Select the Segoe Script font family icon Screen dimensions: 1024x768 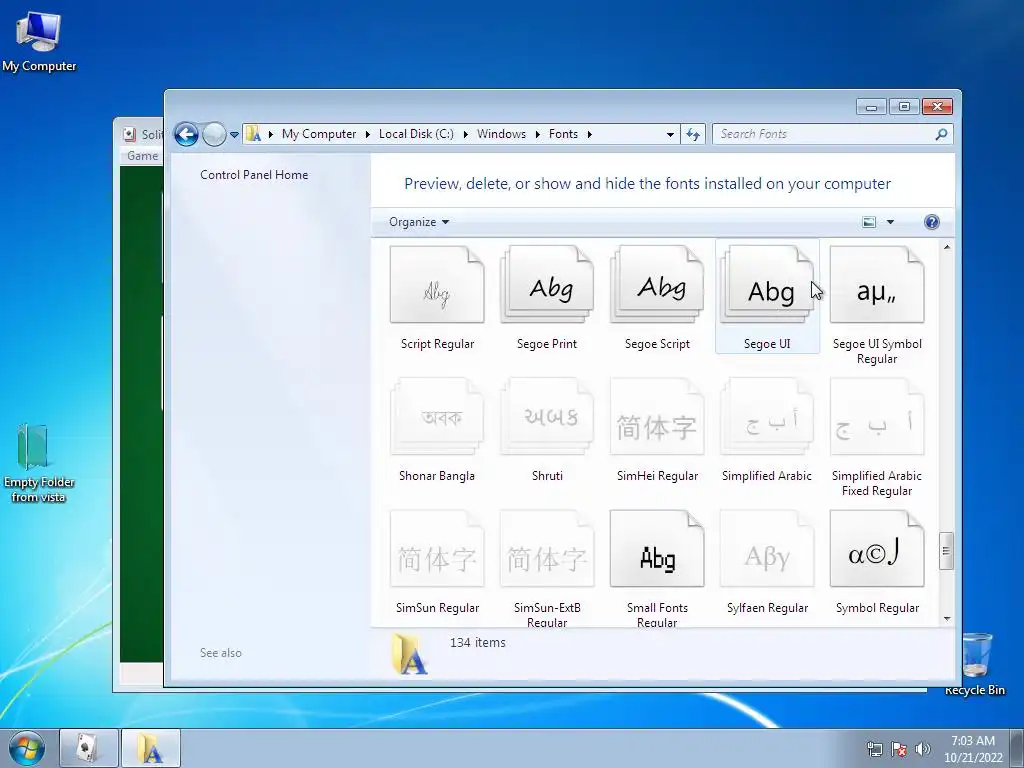[x=657, y=285]
